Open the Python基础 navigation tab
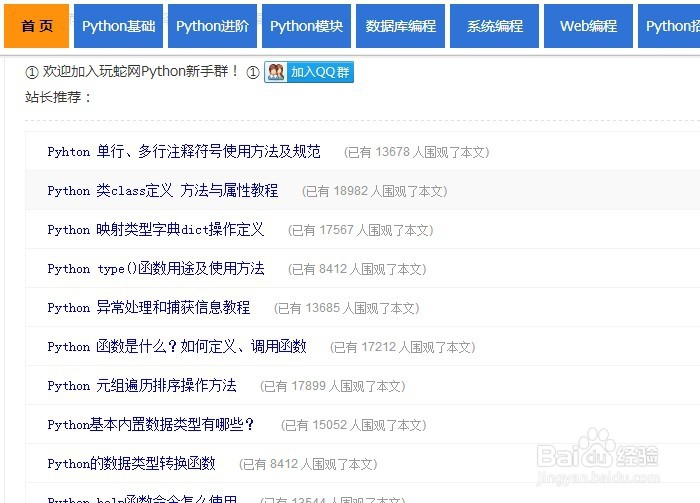 coord(118,26)
